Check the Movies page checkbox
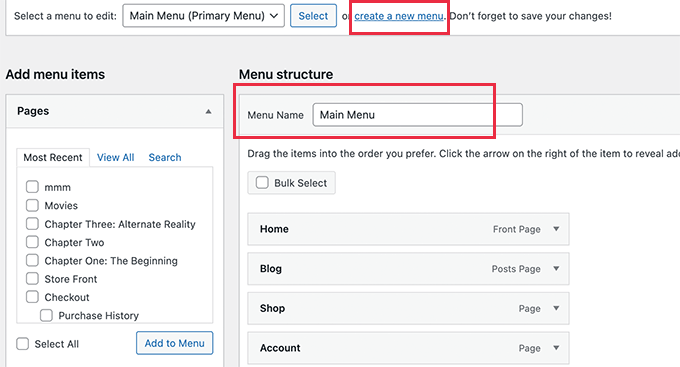 32,205
